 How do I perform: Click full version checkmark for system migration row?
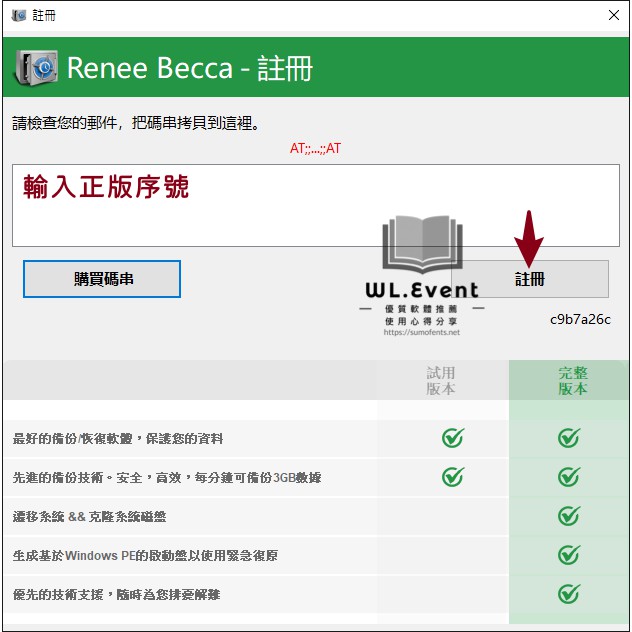click(569, 516)
